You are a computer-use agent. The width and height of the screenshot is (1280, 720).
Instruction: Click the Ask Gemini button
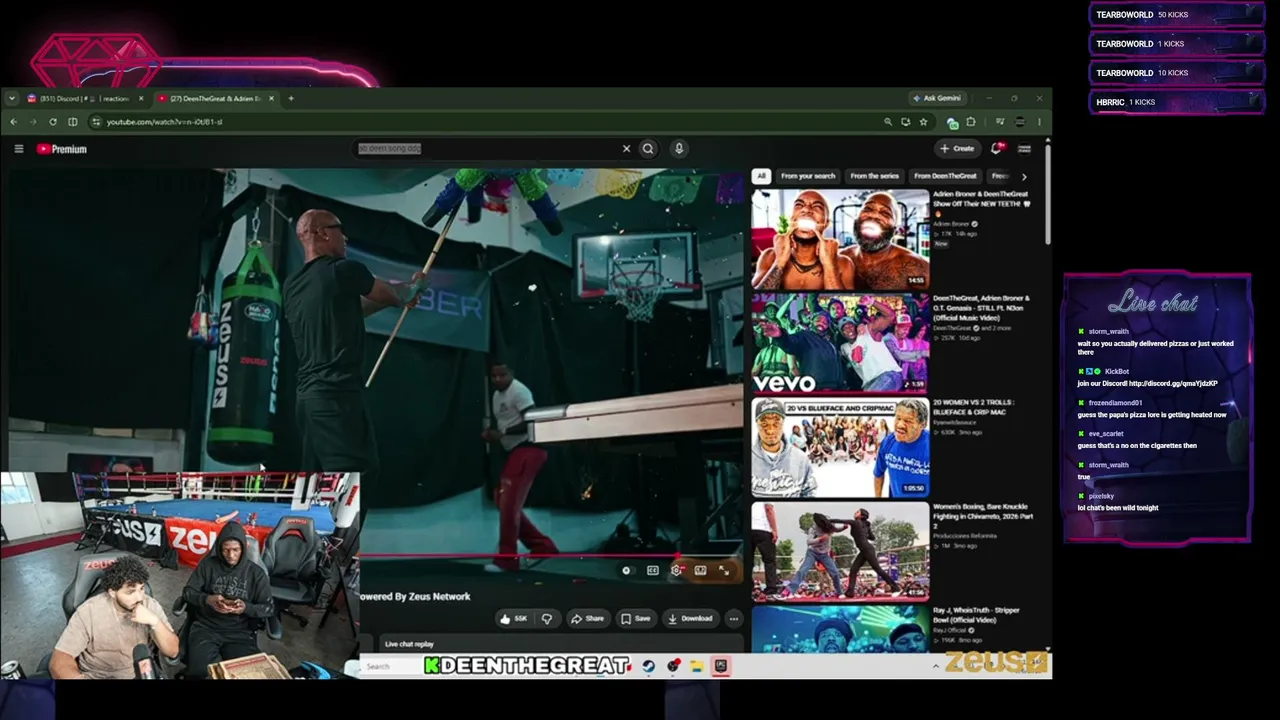[936, 98]
